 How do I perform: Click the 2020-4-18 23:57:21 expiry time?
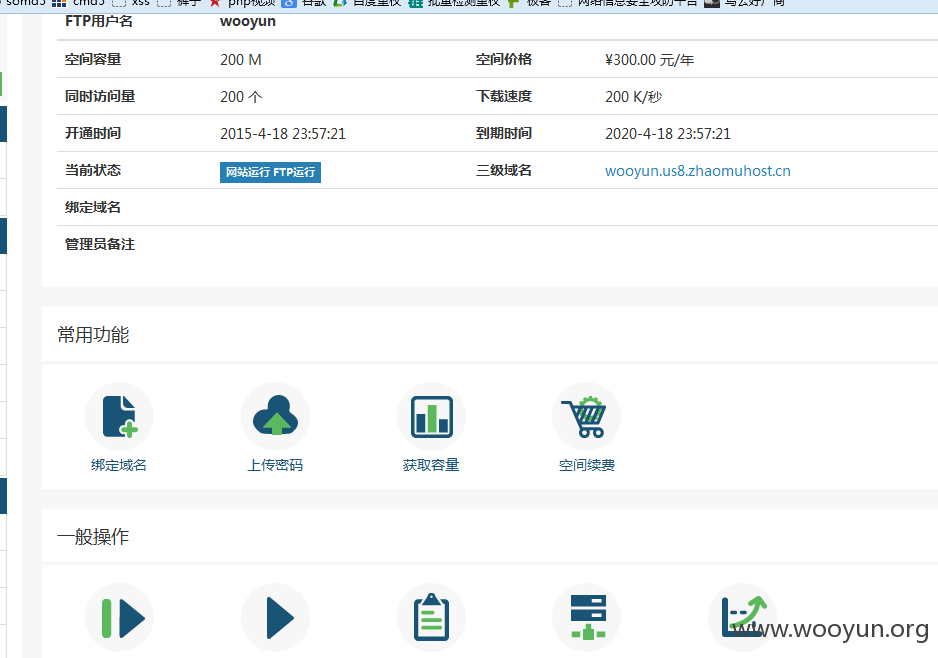click(668, 134)
